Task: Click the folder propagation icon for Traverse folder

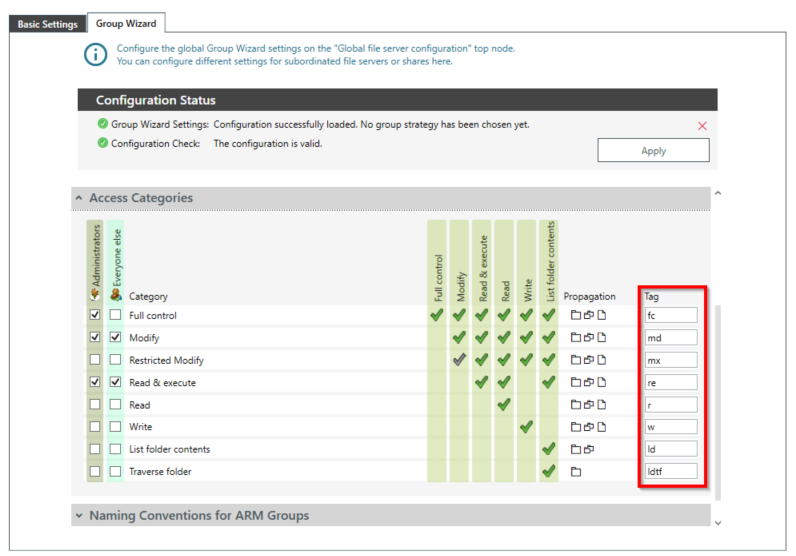Action: coord(576,471)
